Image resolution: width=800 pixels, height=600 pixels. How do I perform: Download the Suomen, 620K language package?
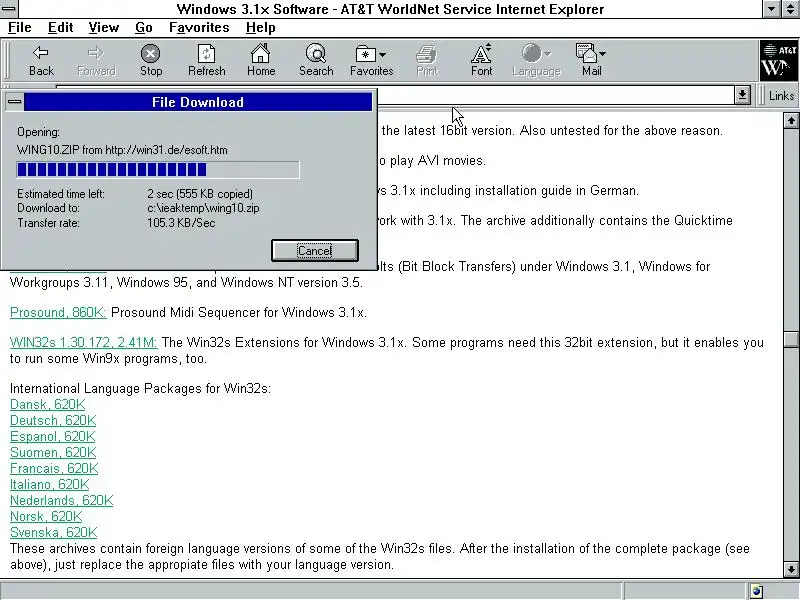53,453
